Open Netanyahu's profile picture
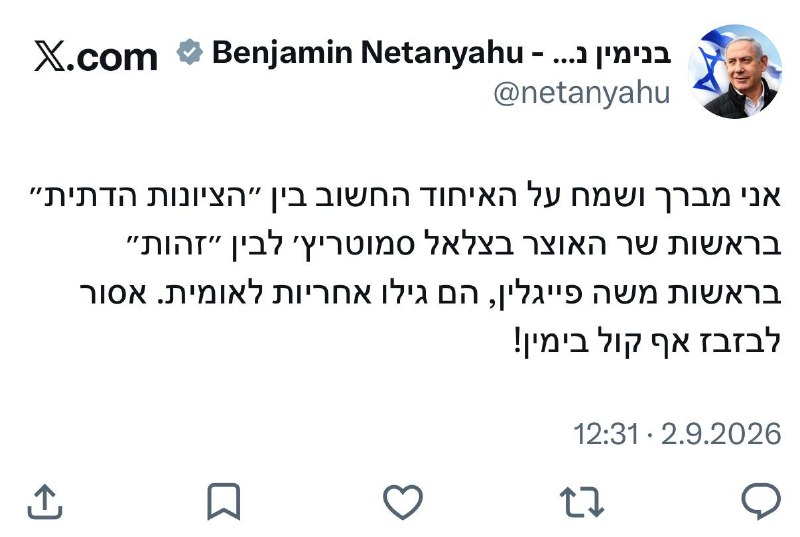The height and width of the screenshot is (537, 800). point(735,71)
